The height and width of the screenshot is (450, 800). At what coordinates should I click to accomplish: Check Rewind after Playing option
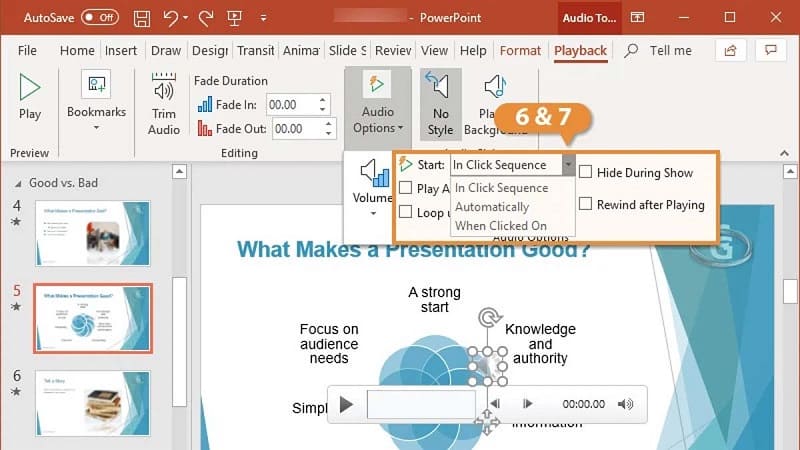[x=586, y=205]
